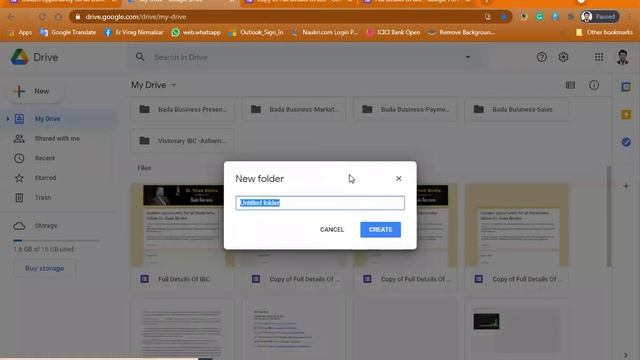640x360 pixels.
Task: Open the Bada Business-Sales folder
Action: 517,109
